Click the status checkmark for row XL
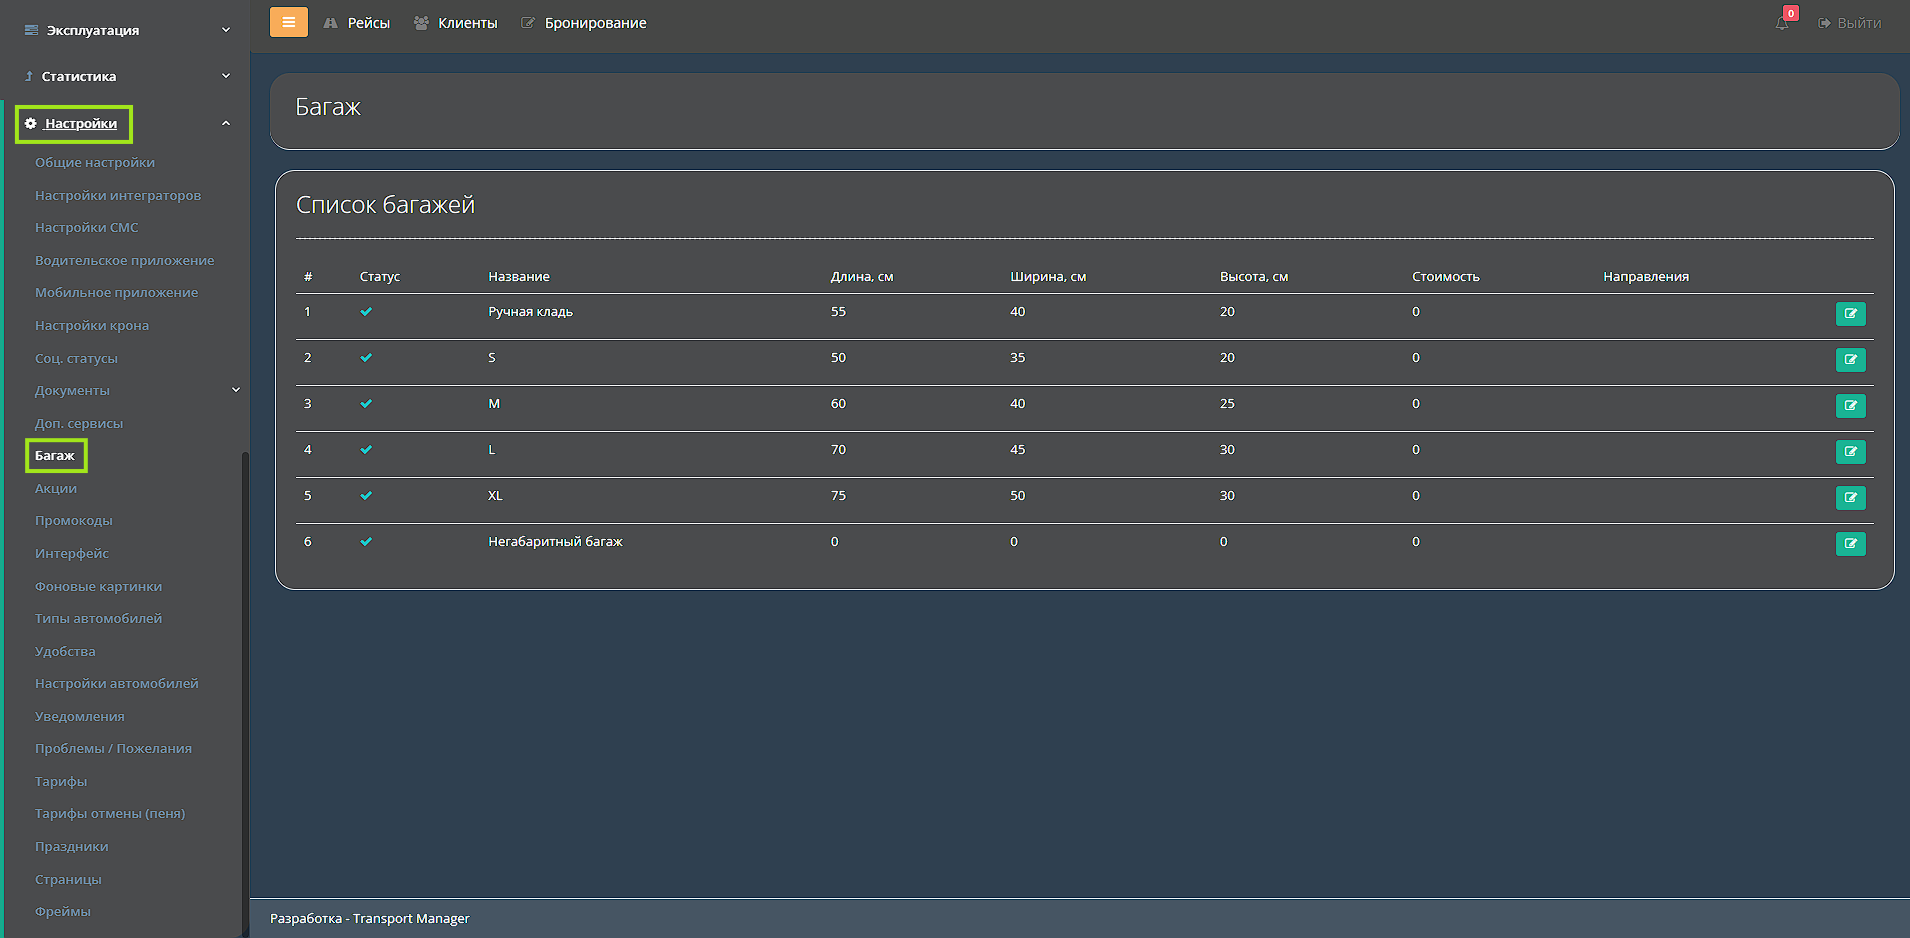1910x938 pixels. (366, 496)
